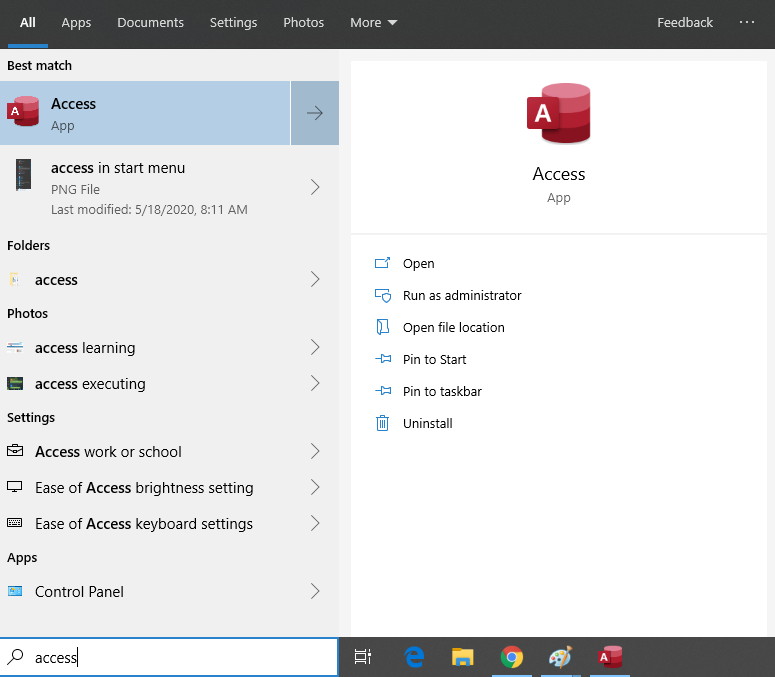The width and height of the screenshot is (775, 677).
Task: Open the three-dots options menu
Action: 747,22
